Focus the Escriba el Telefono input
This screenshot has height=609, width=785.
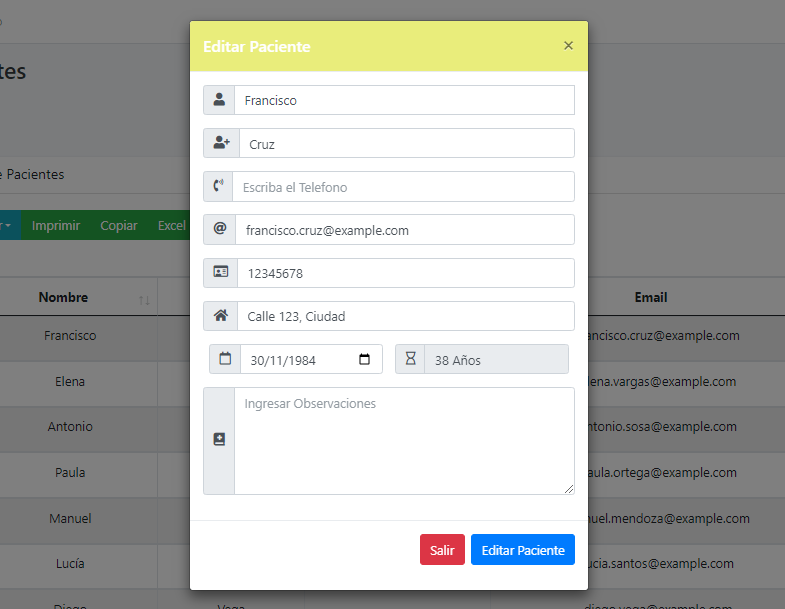pos(404,187)
